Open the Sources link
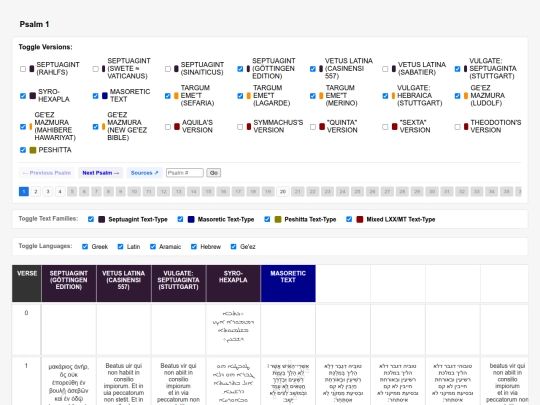The width and height of the screenshot is (540, 405). pyautogui.click(x=145, y=173)
